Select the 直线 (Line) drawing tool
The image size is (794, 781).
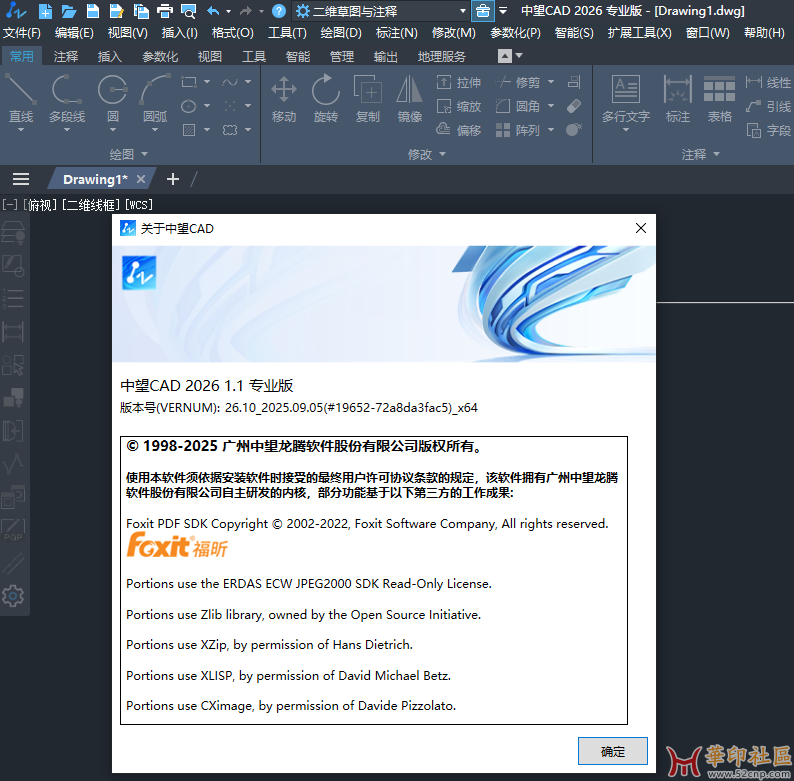21,99
